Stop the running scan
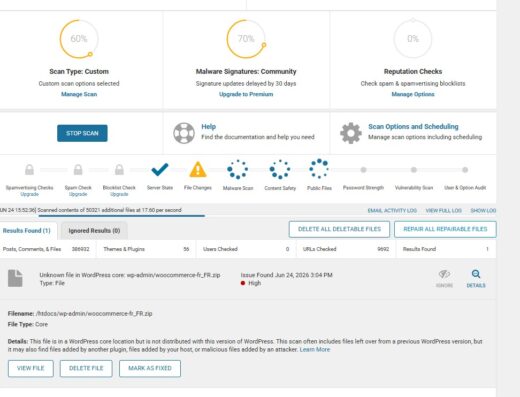 [x=82, y=133]
